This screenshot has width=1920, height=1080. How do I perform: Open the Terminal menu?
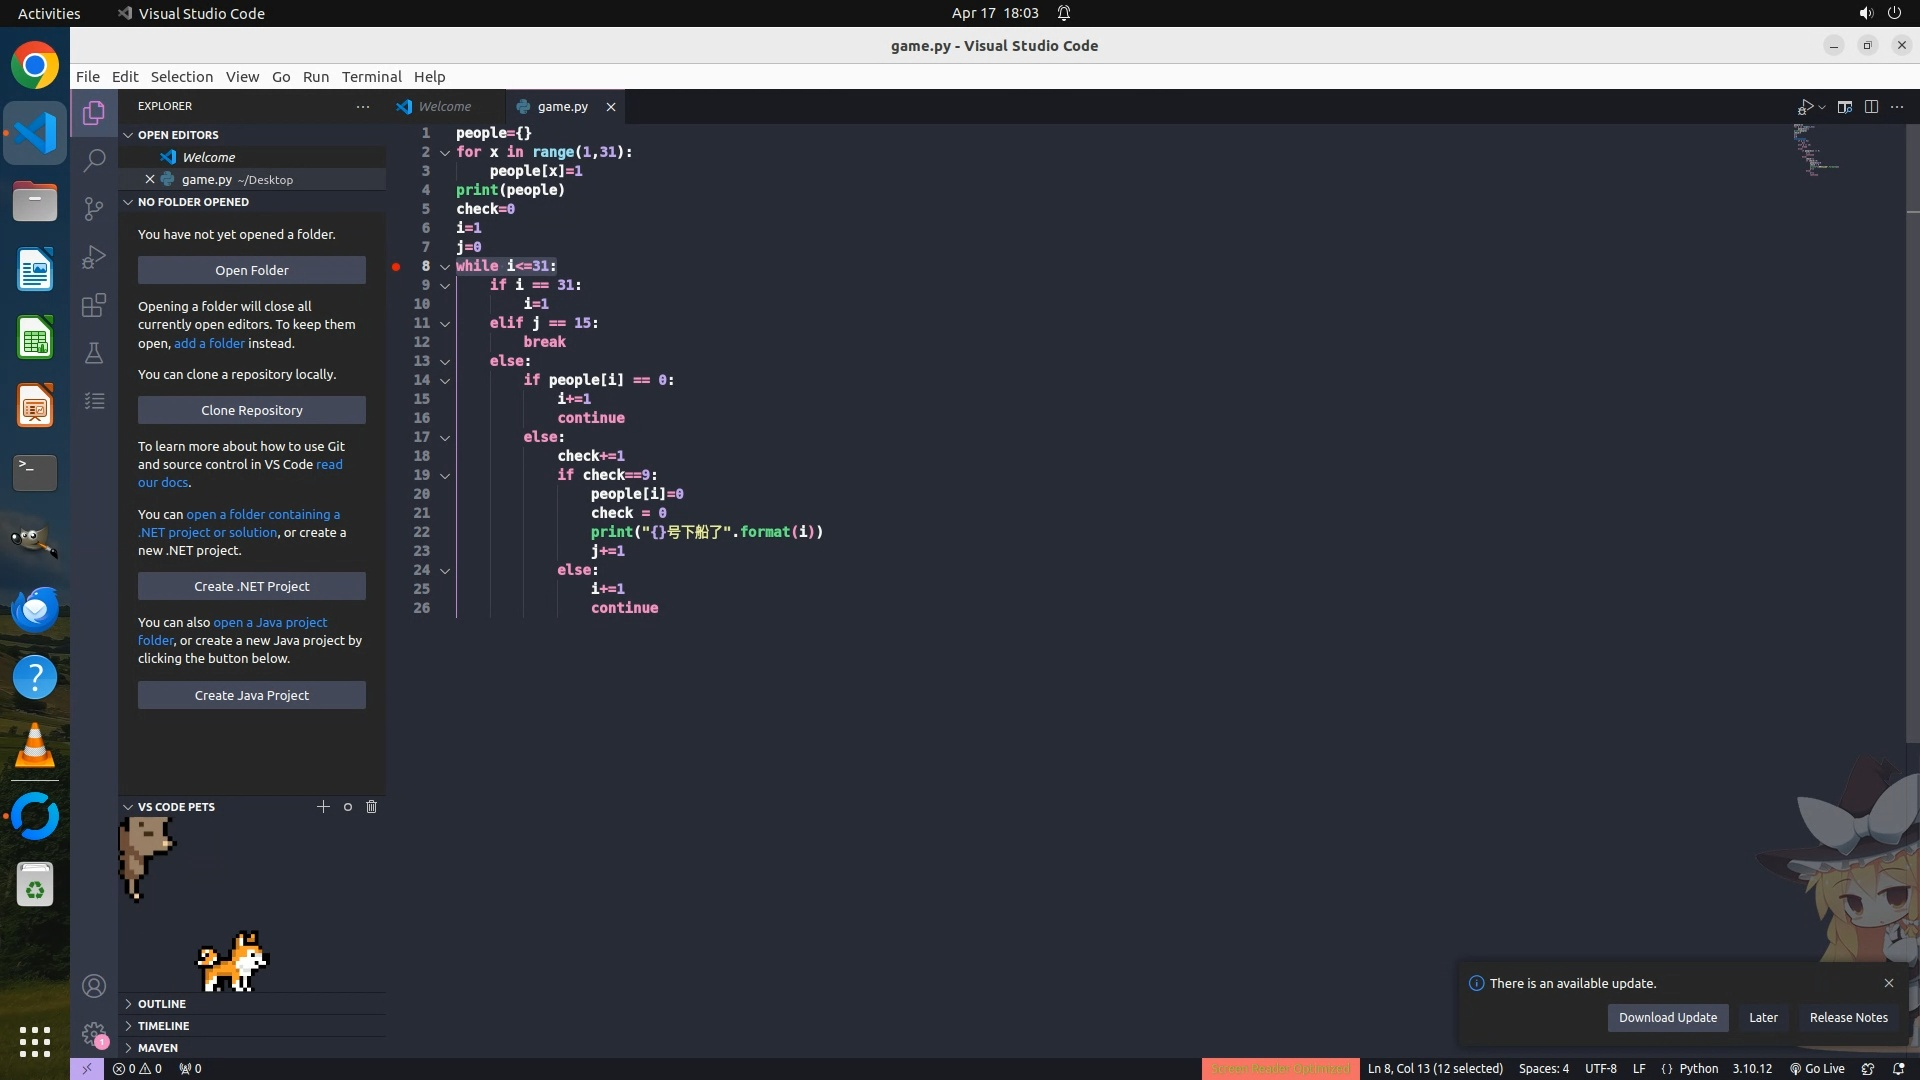tap(371, 77)
